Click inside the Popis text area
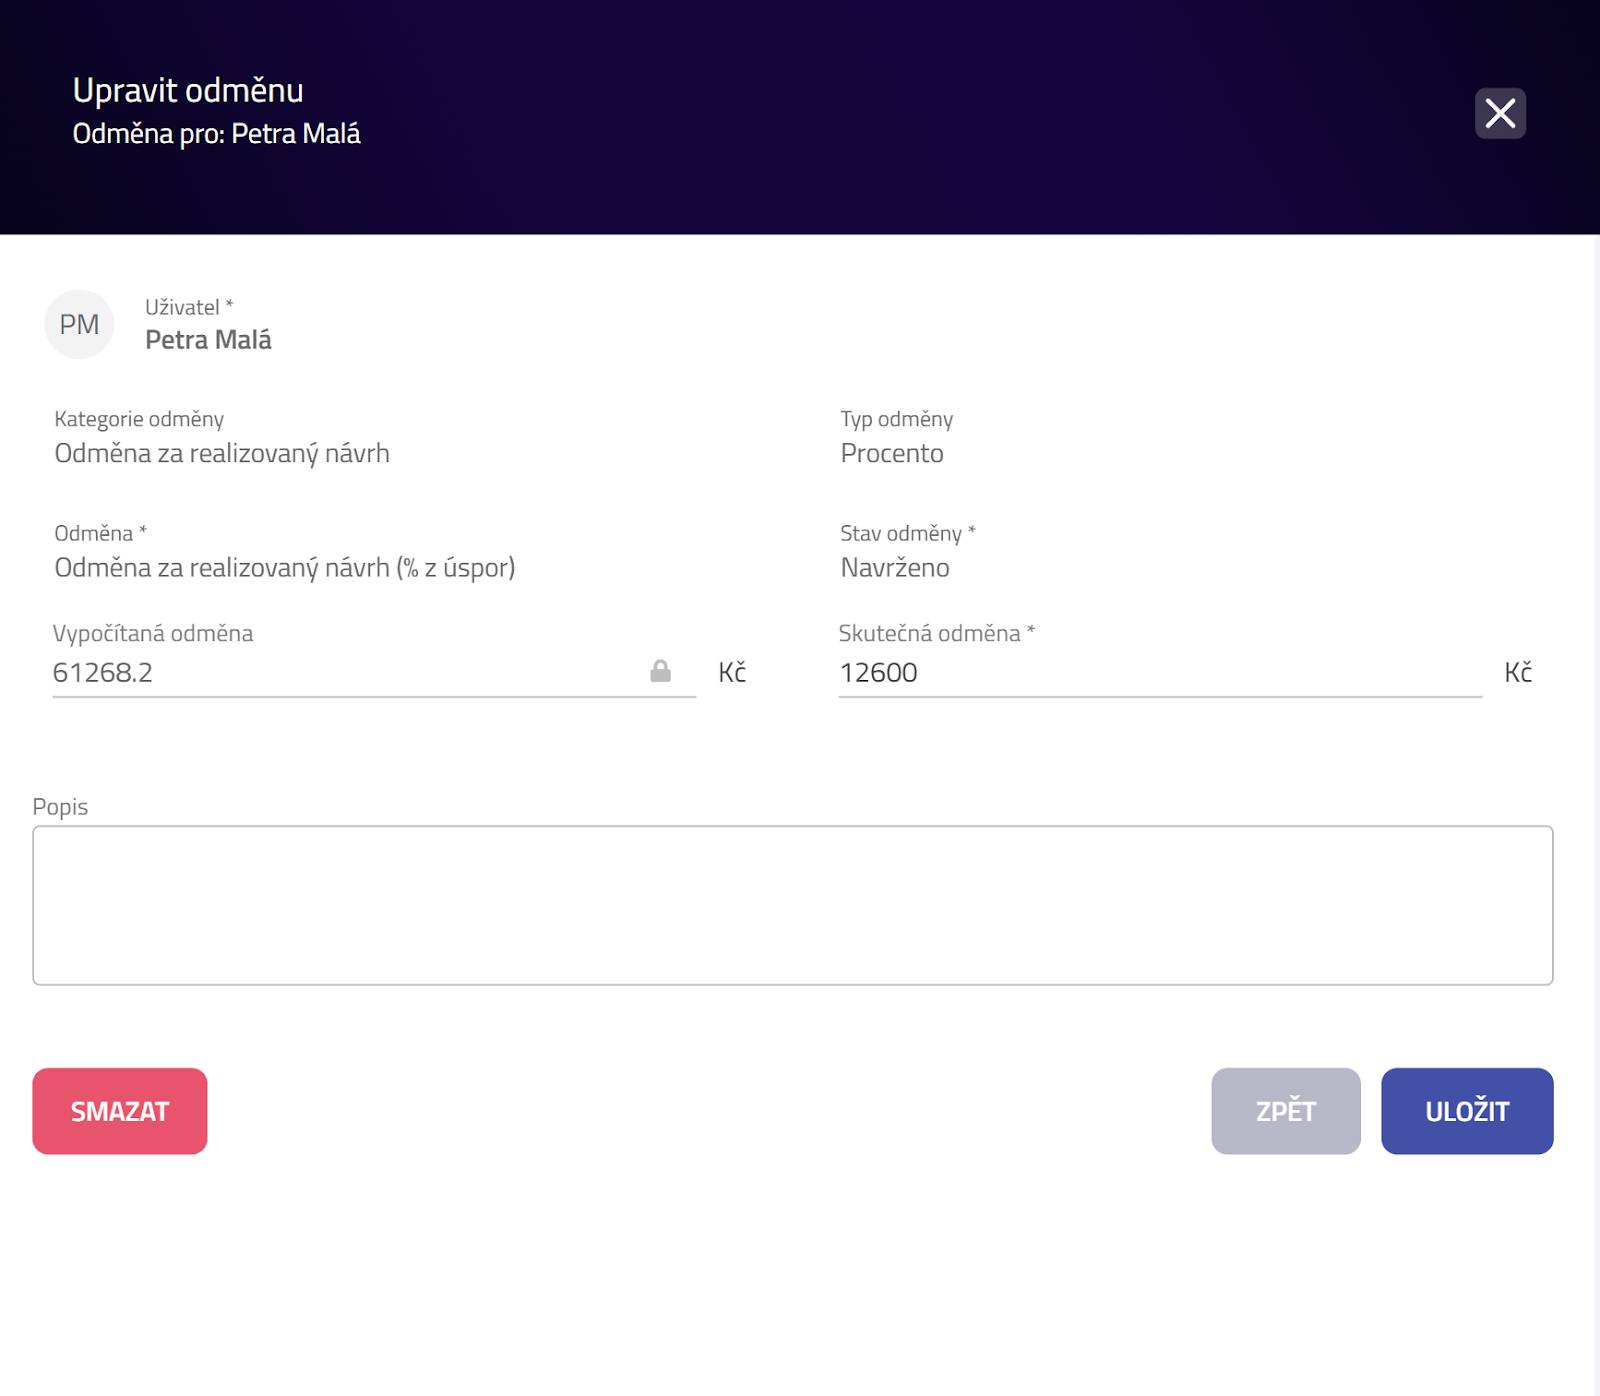Image resolution: width=1600 pixels, height=1396 pixels. tap(792, 905)
